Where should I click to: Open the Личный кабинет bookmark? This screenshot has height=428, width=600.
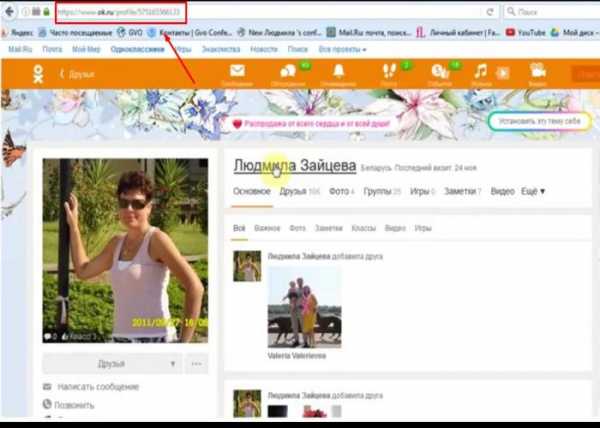point(458,33)
